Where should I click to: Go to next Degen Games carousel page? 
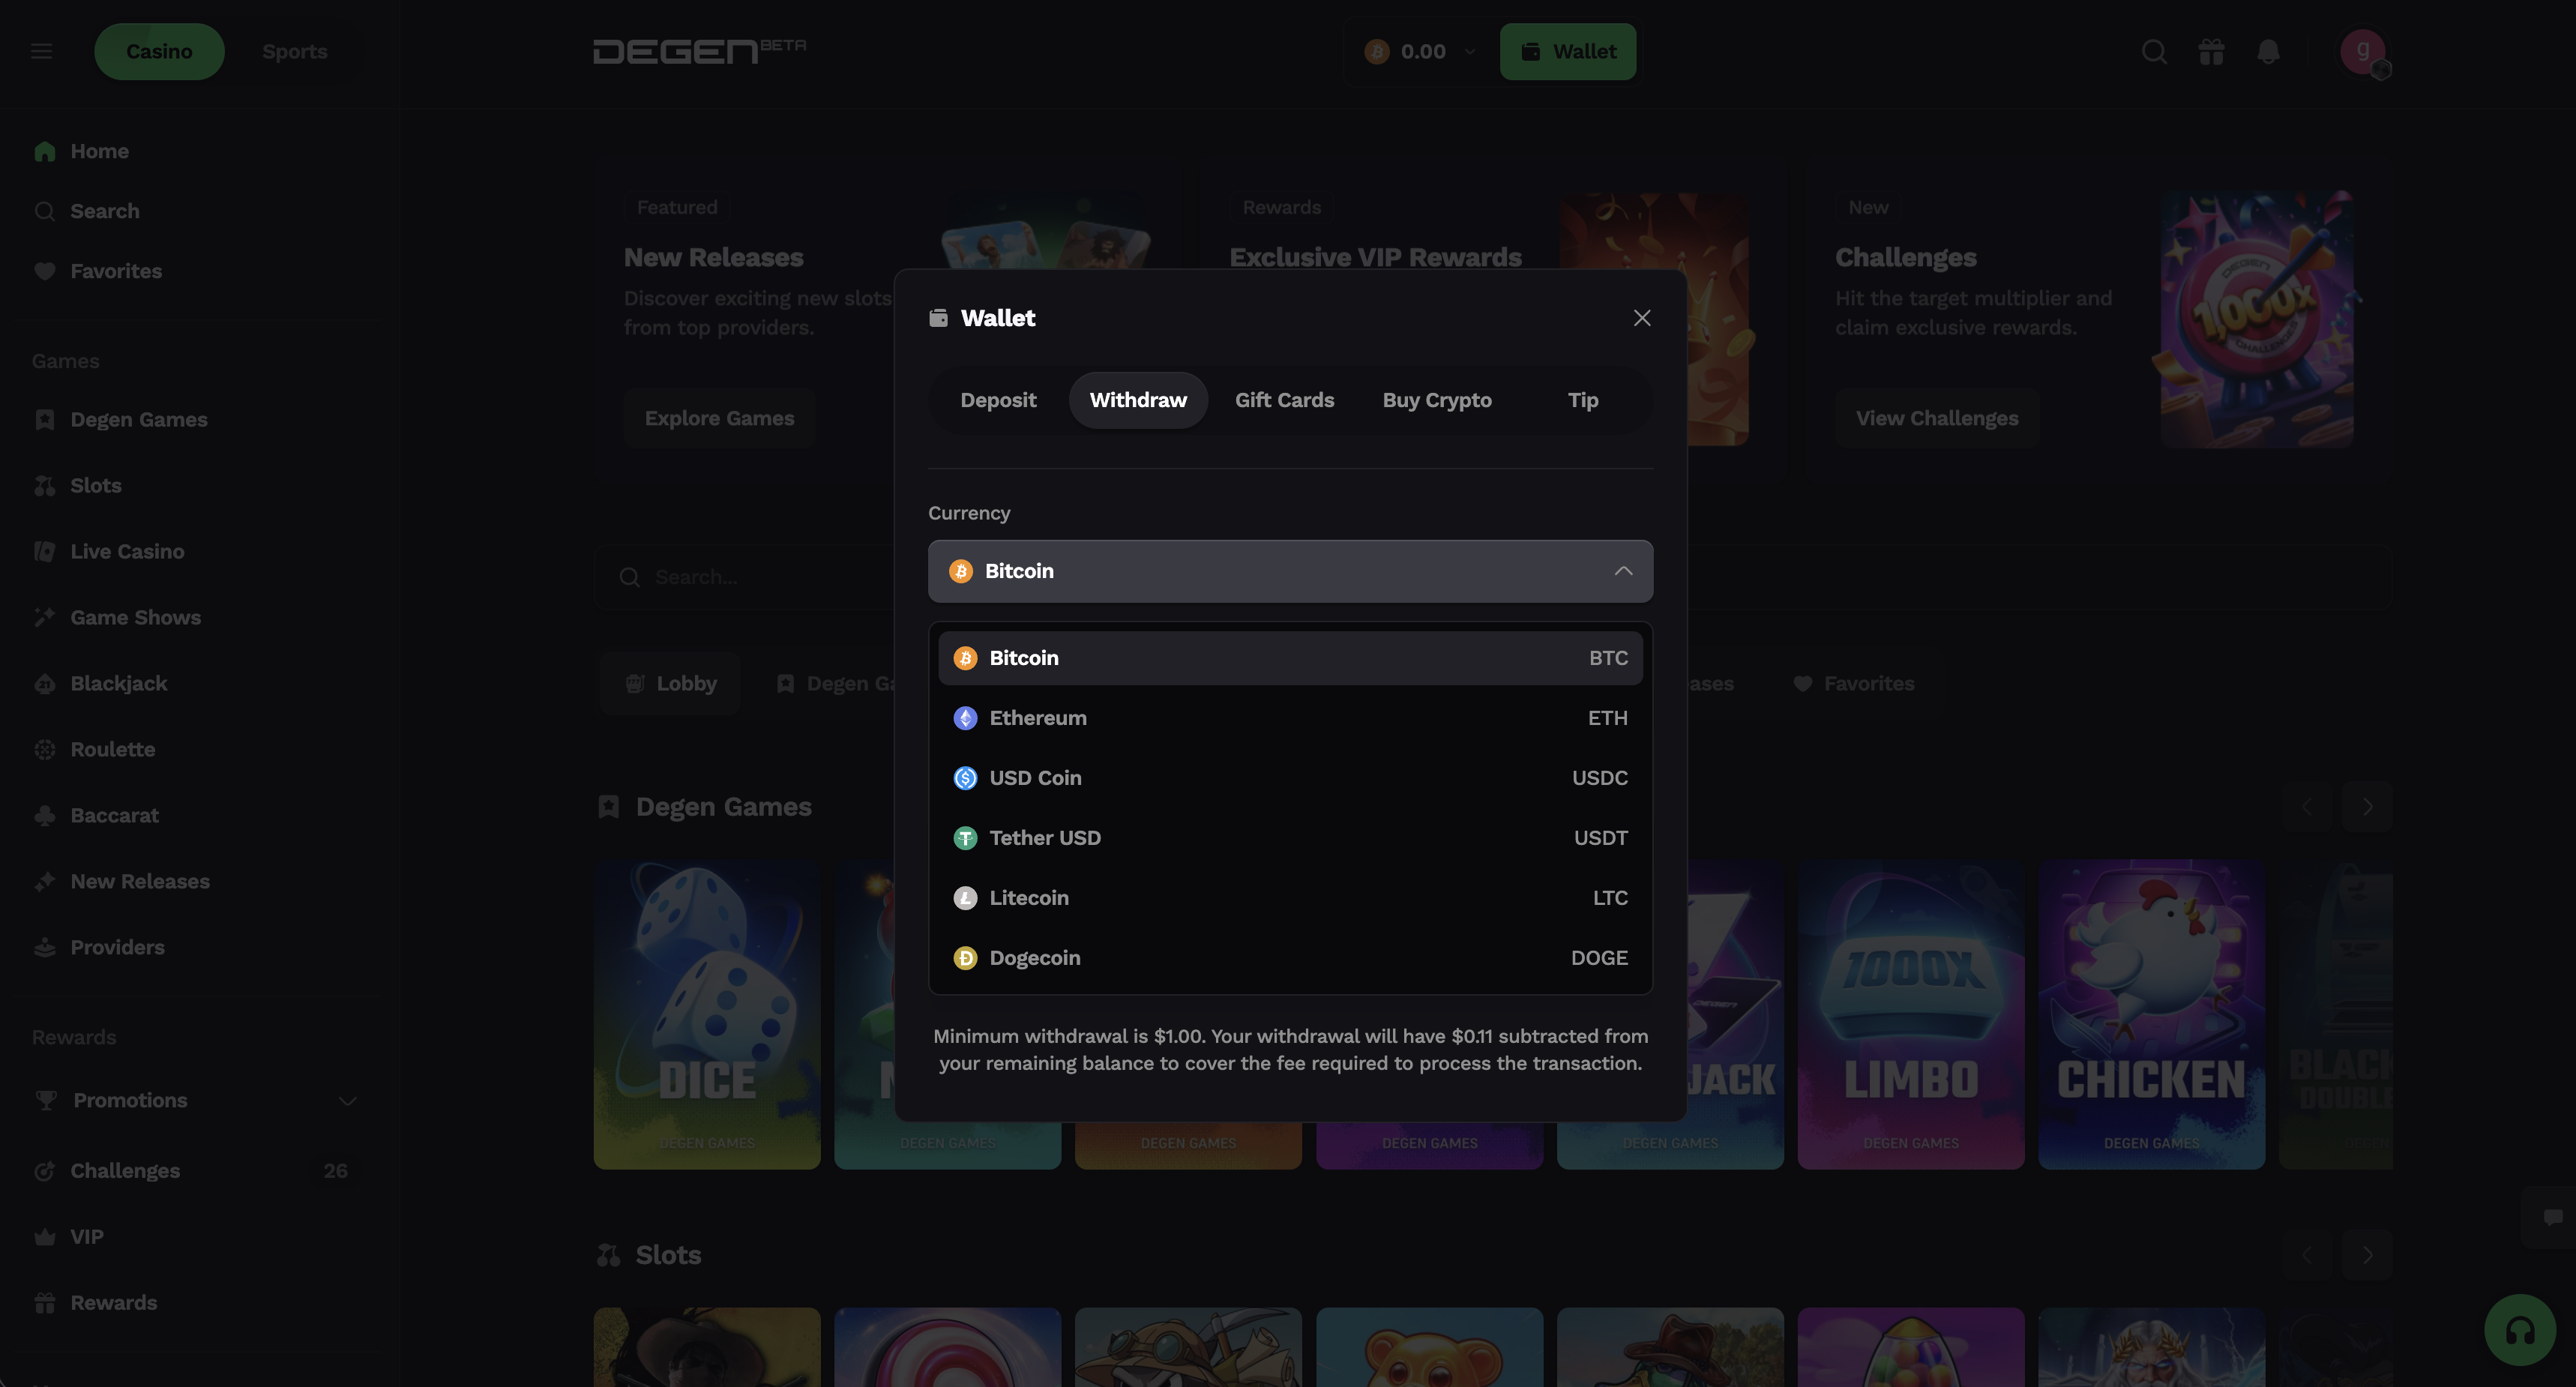[x=2367, y=807]
